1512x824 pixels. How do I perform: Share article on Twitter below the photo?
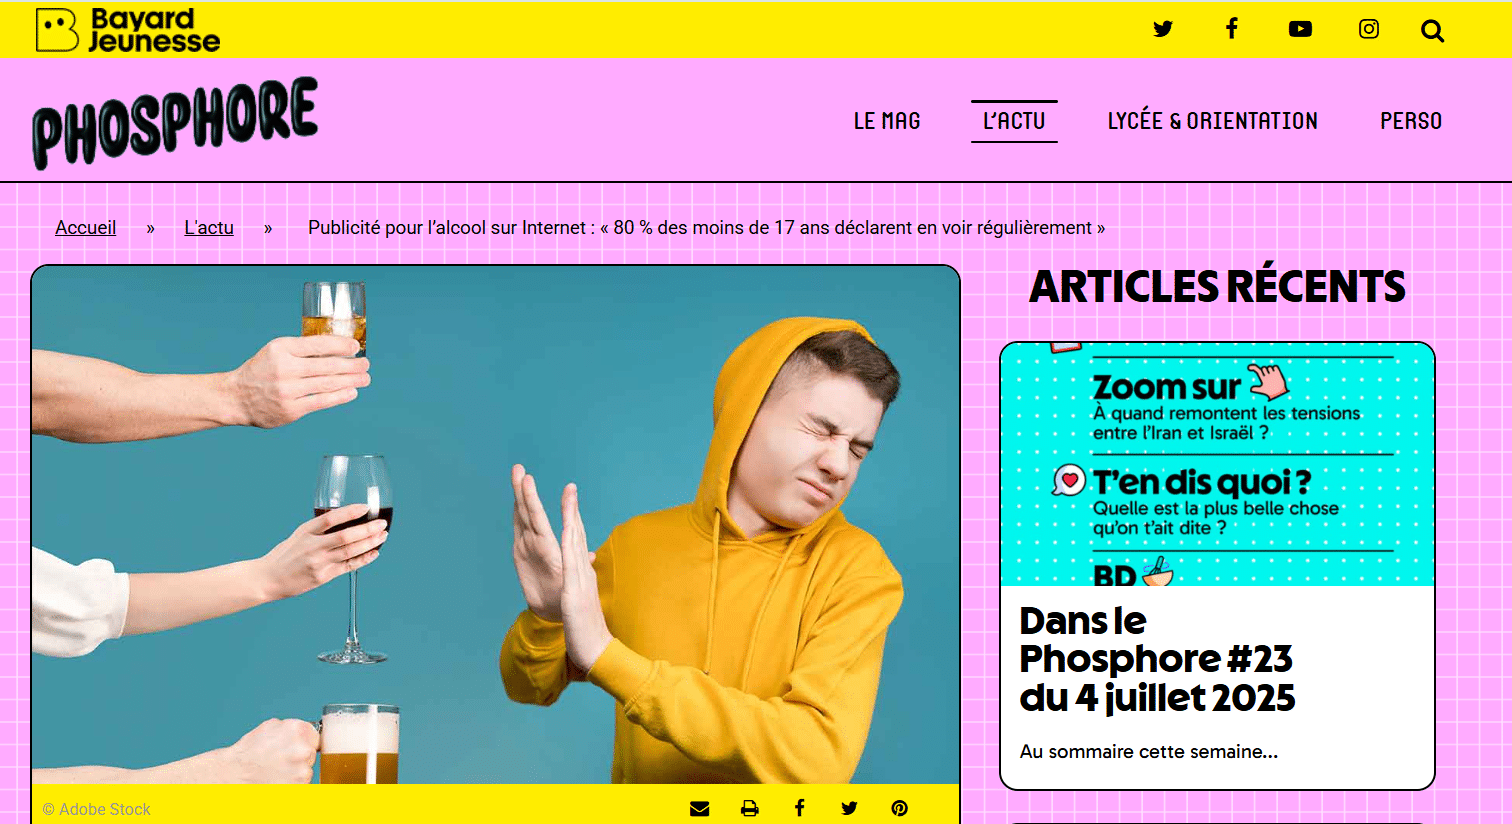[849, 808]
